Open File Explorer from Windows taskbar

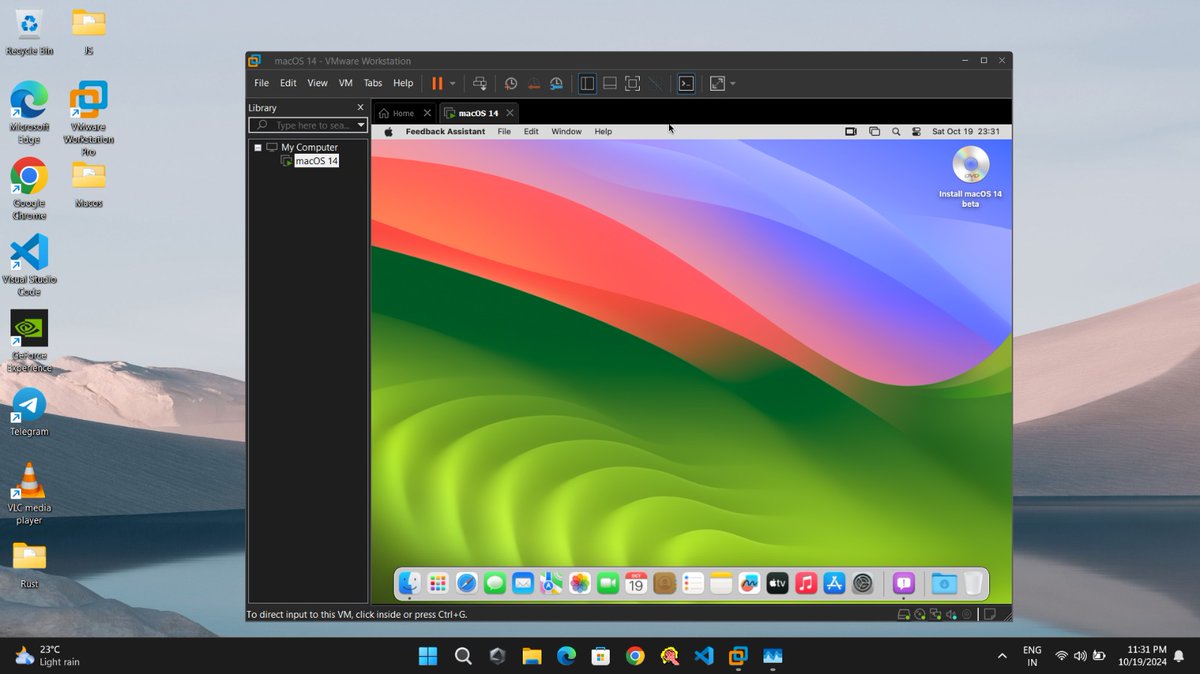tap(532, 656)
